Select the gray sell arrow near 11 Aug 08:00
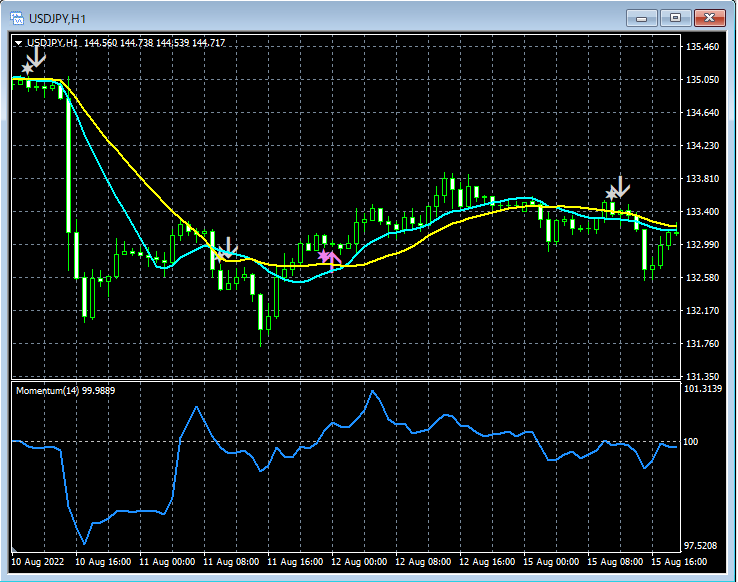This screenshot has height=582, width=738. pyautogui.click(x=228, y=247)
